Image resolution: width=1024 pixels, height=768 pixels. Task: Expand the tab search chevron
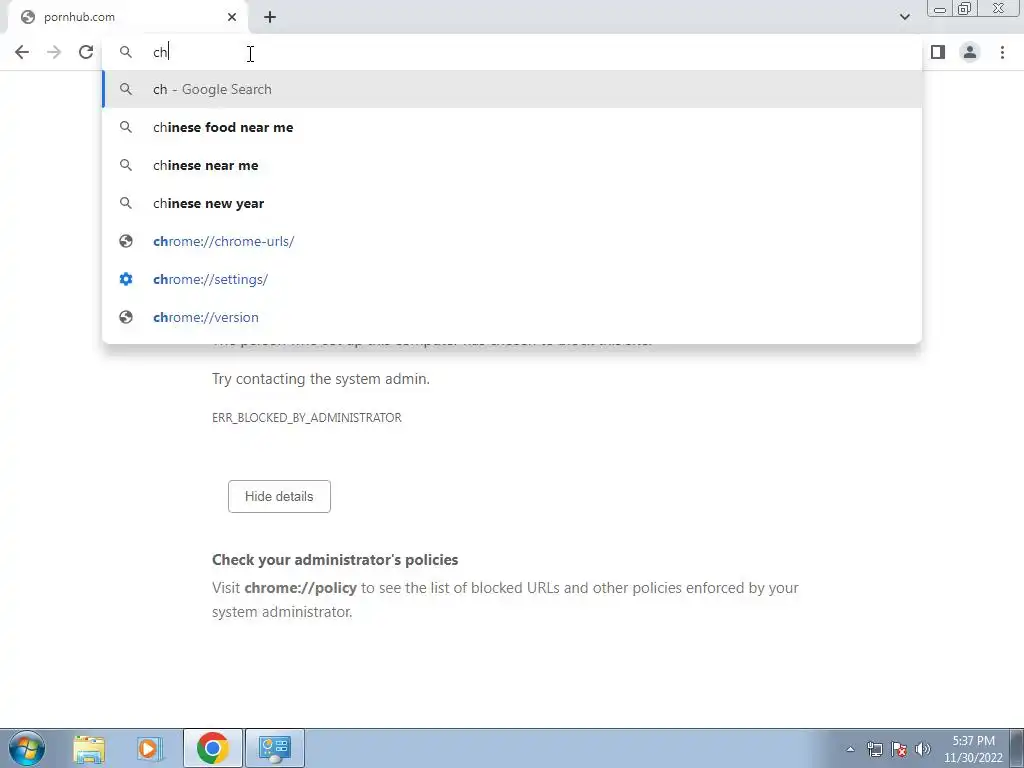904,17
